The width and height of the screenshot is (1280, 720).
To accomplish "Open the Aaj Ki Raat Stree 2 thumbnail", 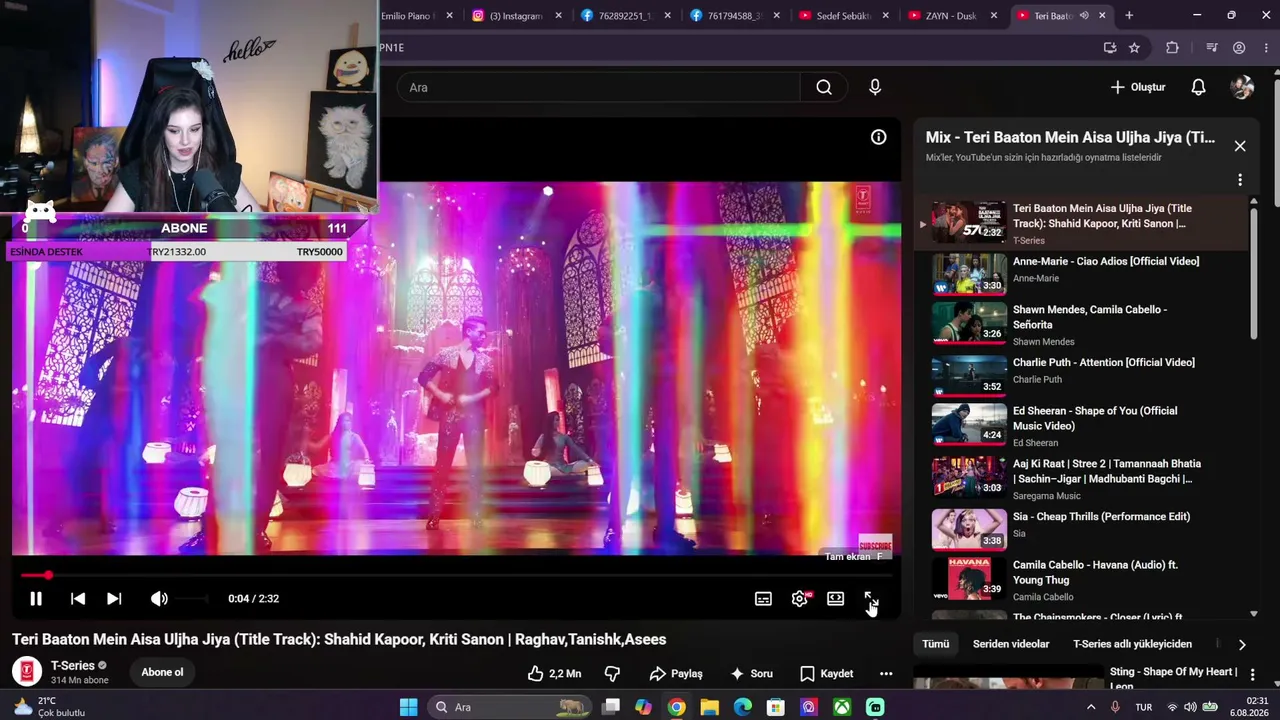I will (x=969, y=478).
